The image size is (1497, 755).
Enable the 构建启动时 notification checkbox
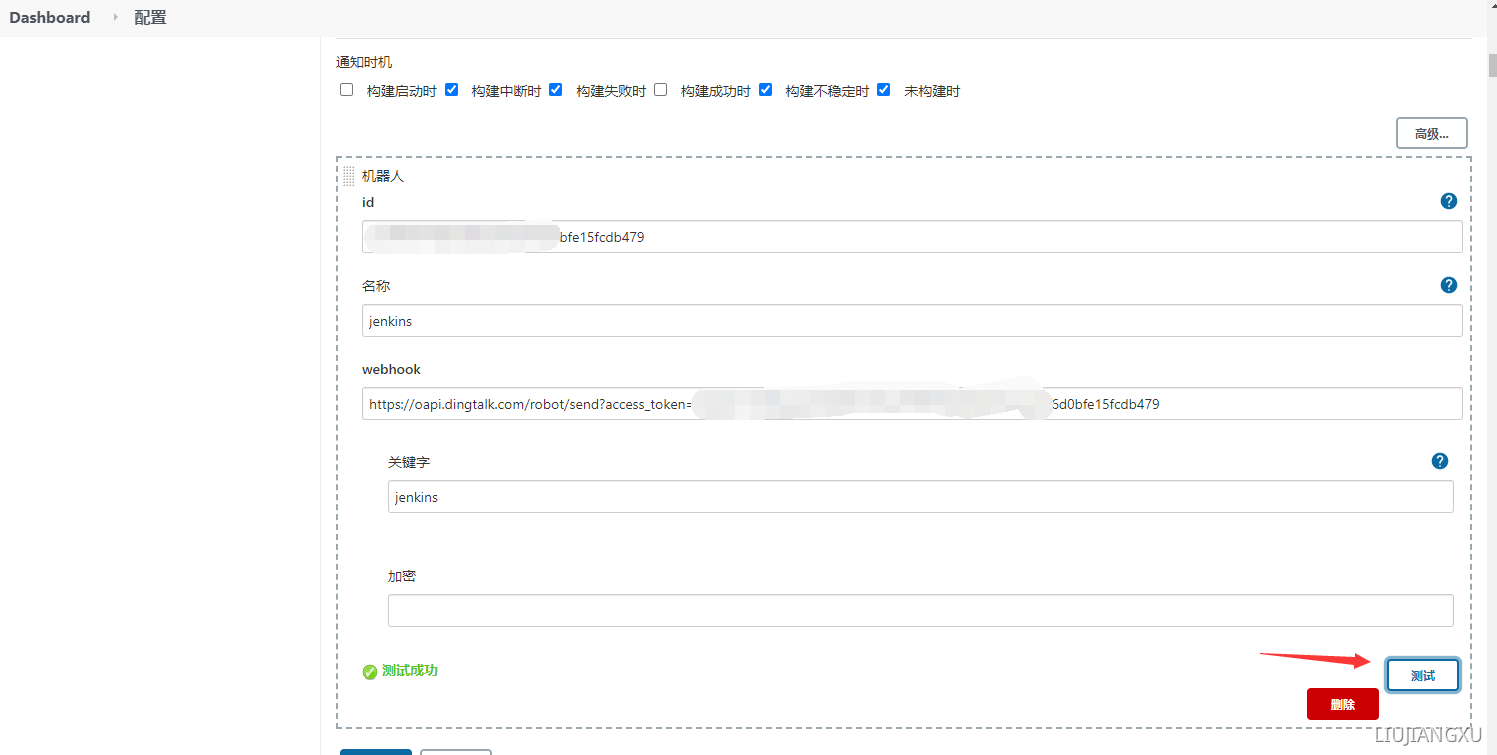pos(345,89)
